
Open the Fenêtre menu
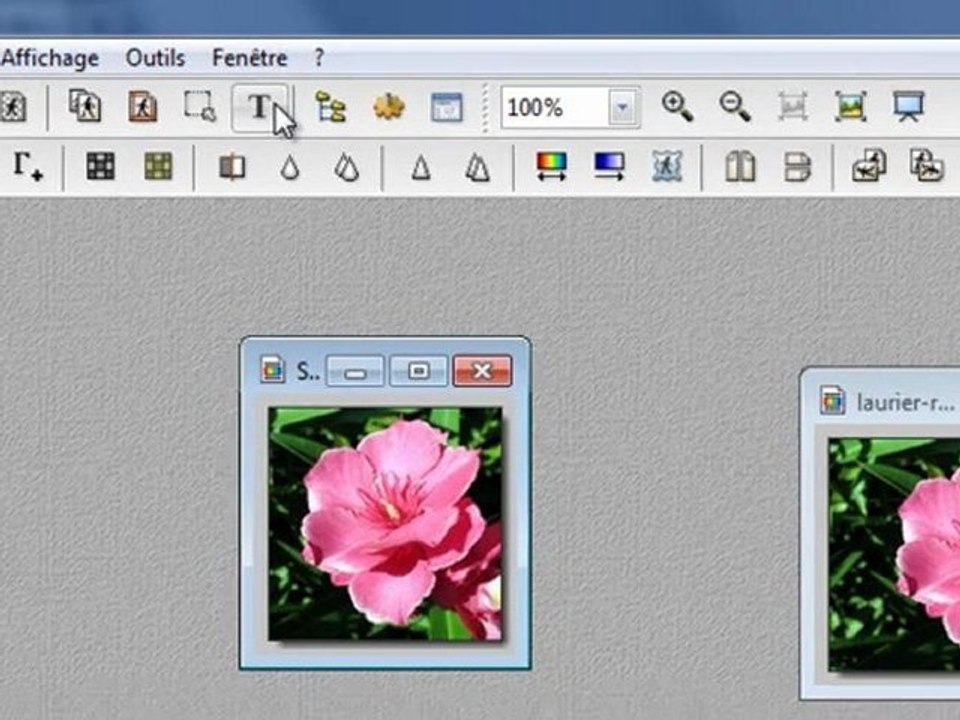[x=250, y=58]
